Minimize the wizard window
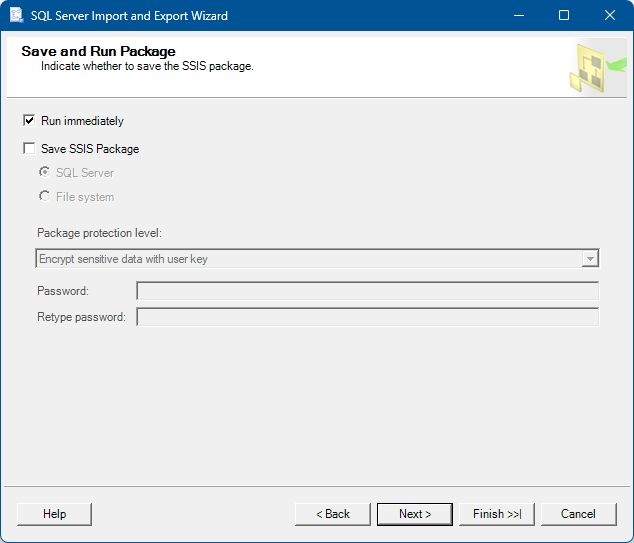This screenshot has width=634, height=543. pyautogui.click(x=519, y=15)
